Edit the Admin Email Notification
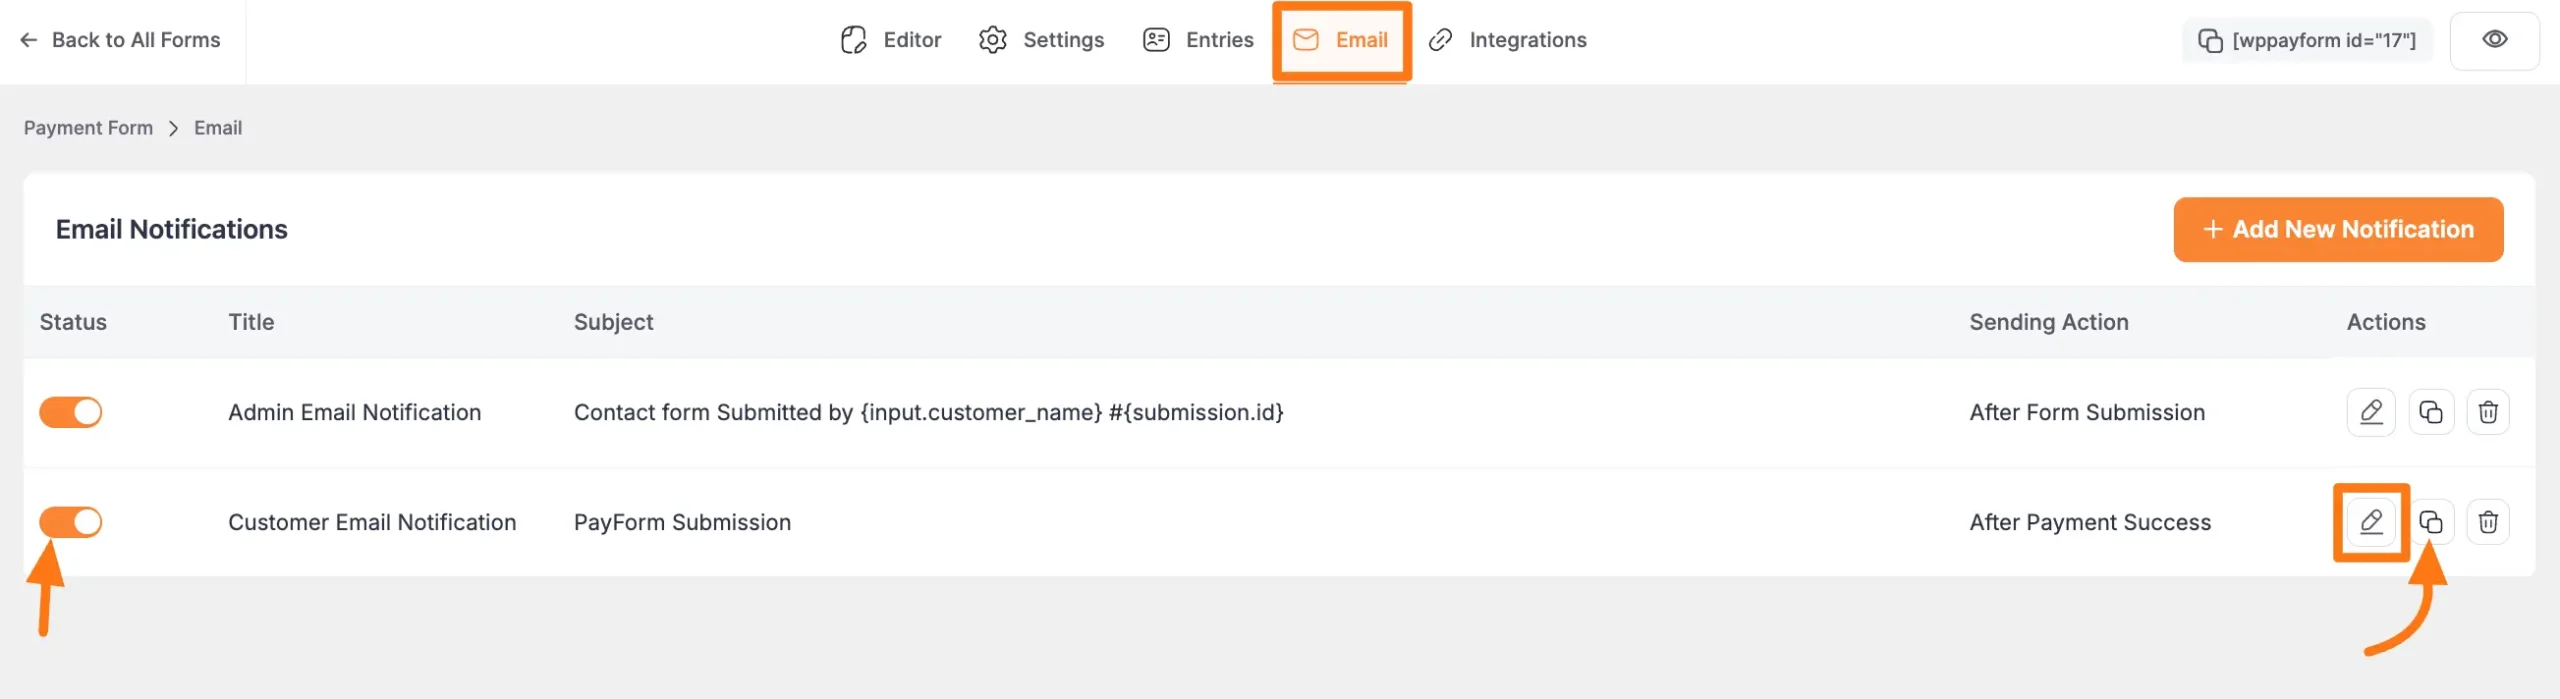This screenshot has width=2560, height=699. (x=2371, y=412)
